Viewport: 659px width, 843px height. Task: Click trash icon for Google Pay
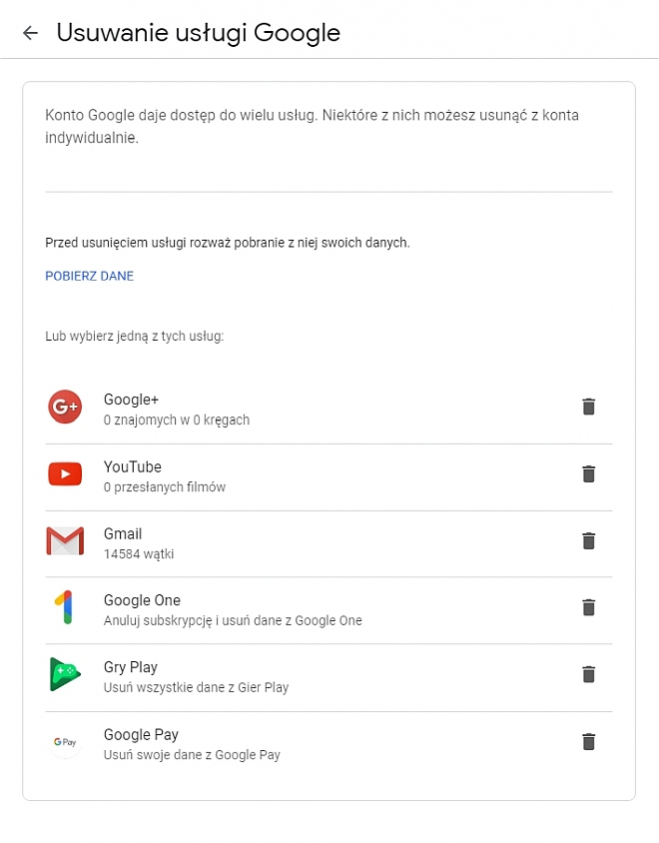pyautogui.click(x=589, y=741)
